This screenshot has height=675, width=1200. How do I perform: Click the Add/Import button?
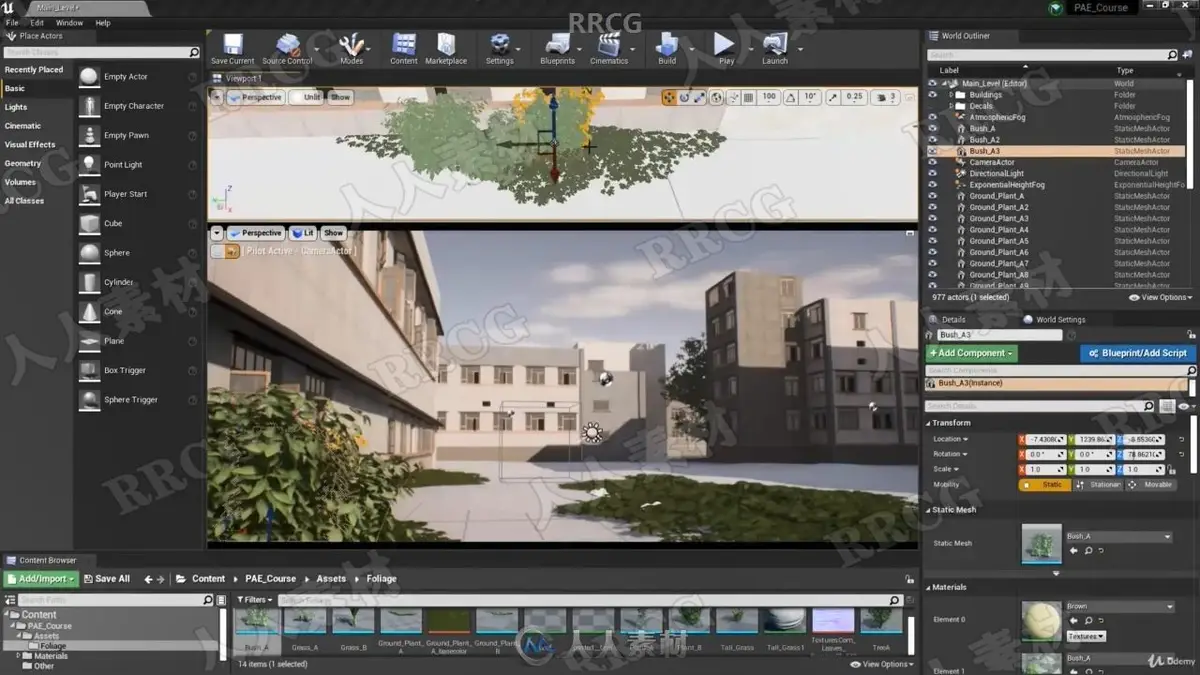(41, 579)
